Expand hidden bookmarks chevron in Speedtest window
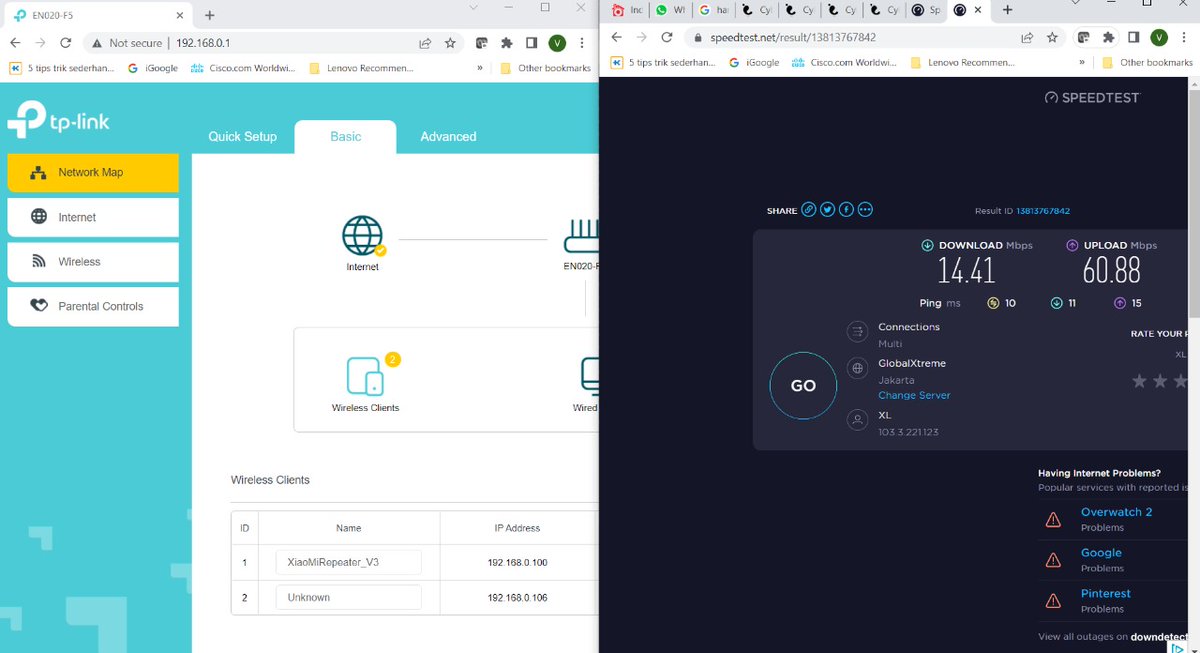This screenshot has width=1200, height=653. pos(1080,62)
